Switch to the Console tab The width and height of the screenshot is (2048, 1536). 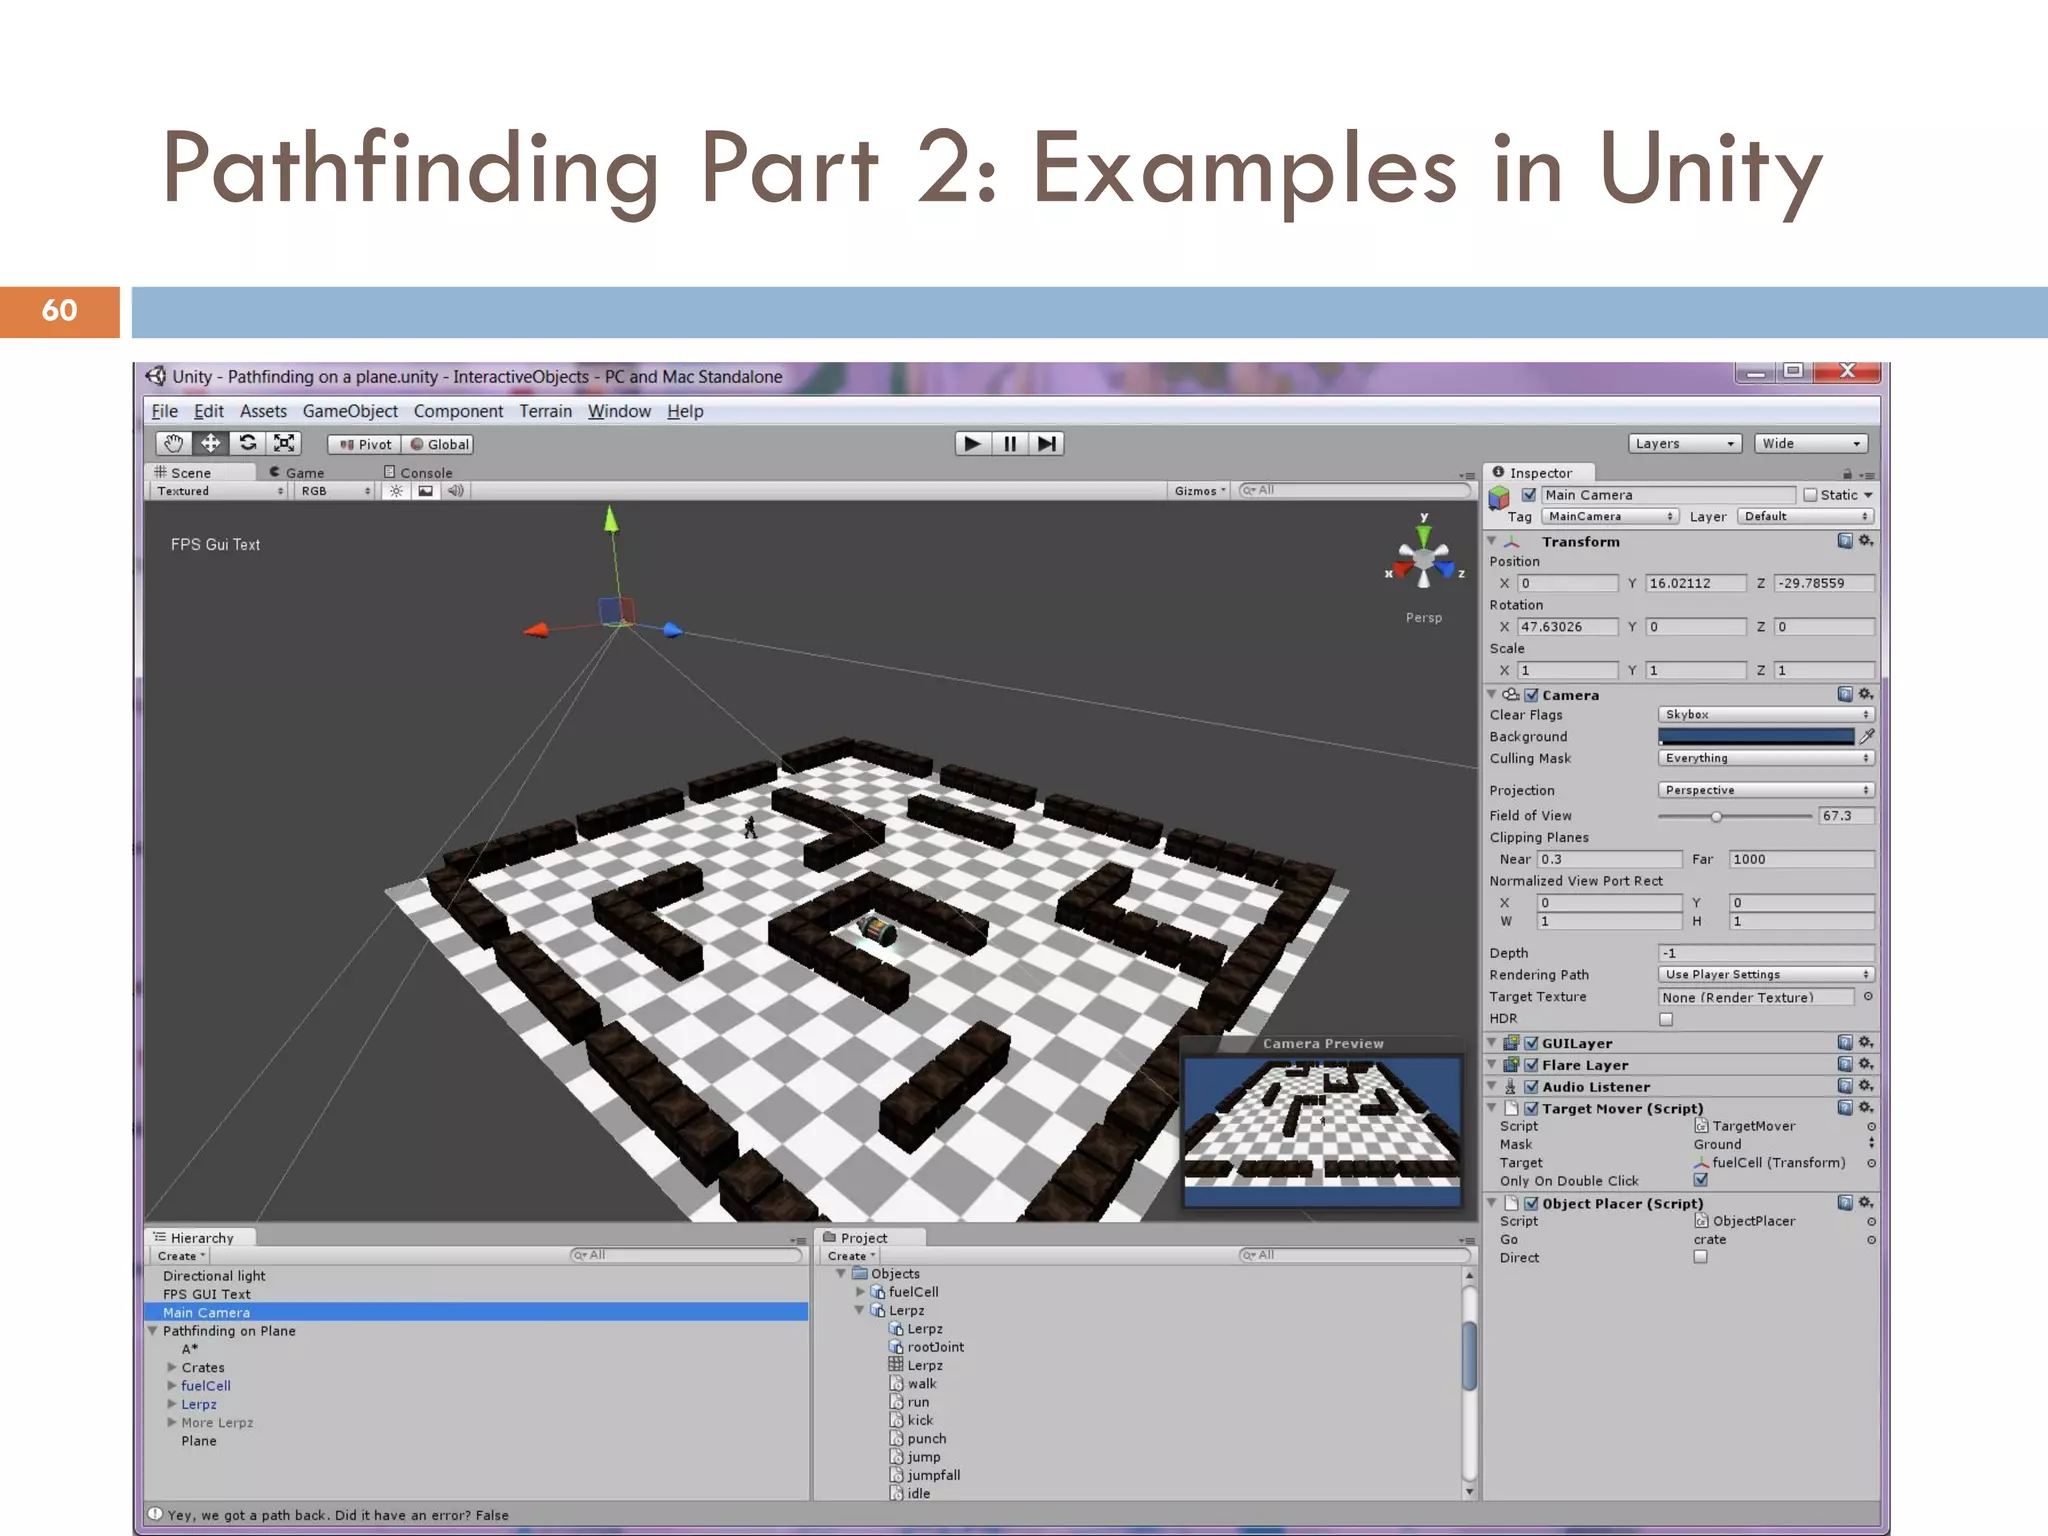419,473
